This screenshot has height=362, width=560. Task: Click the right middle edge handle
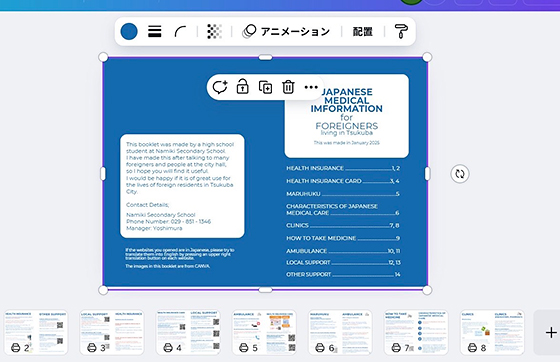tap(427, 174)
